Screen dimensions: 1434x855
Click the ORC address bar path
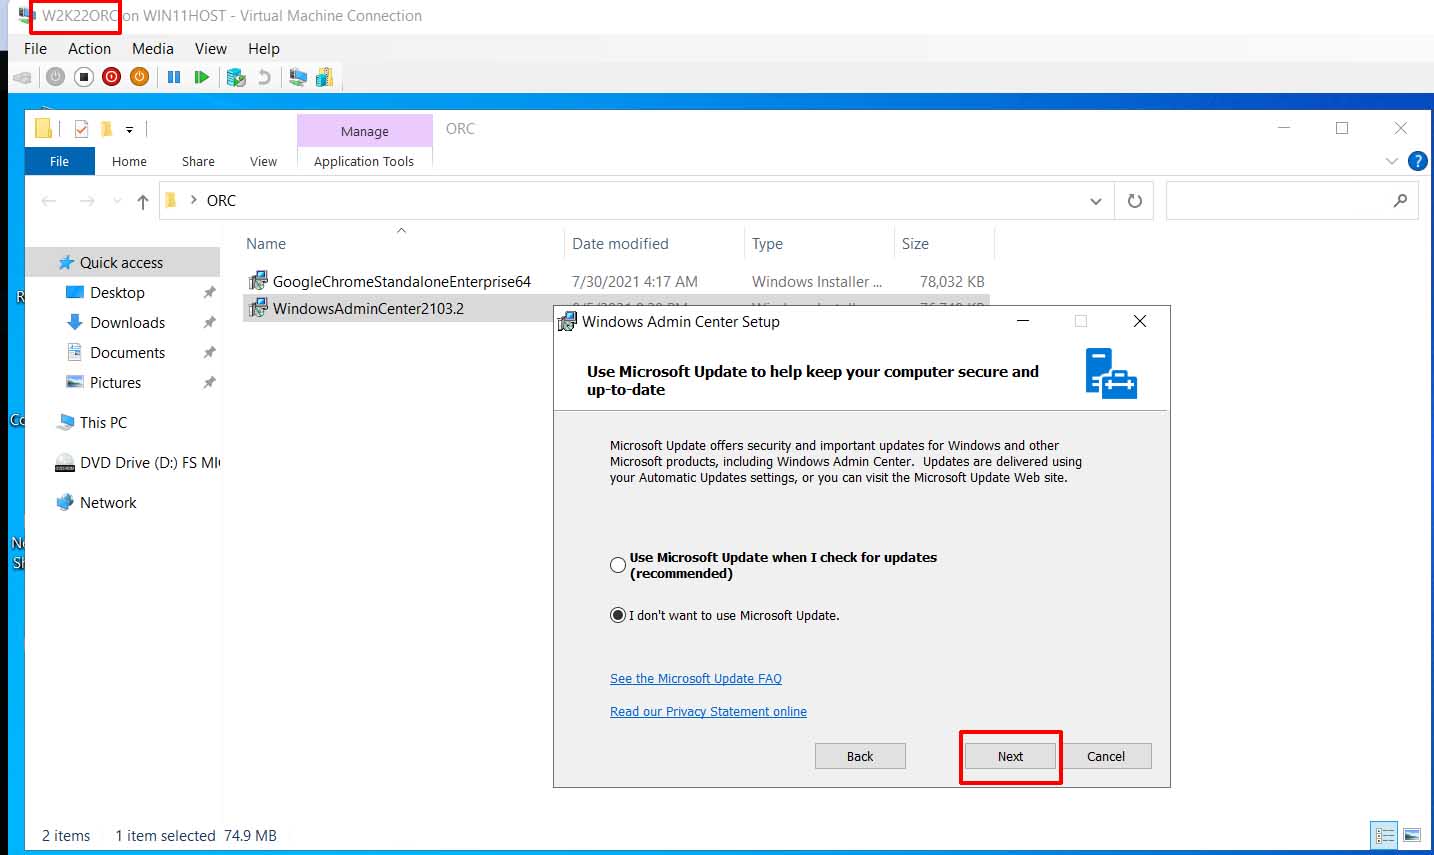221,200
